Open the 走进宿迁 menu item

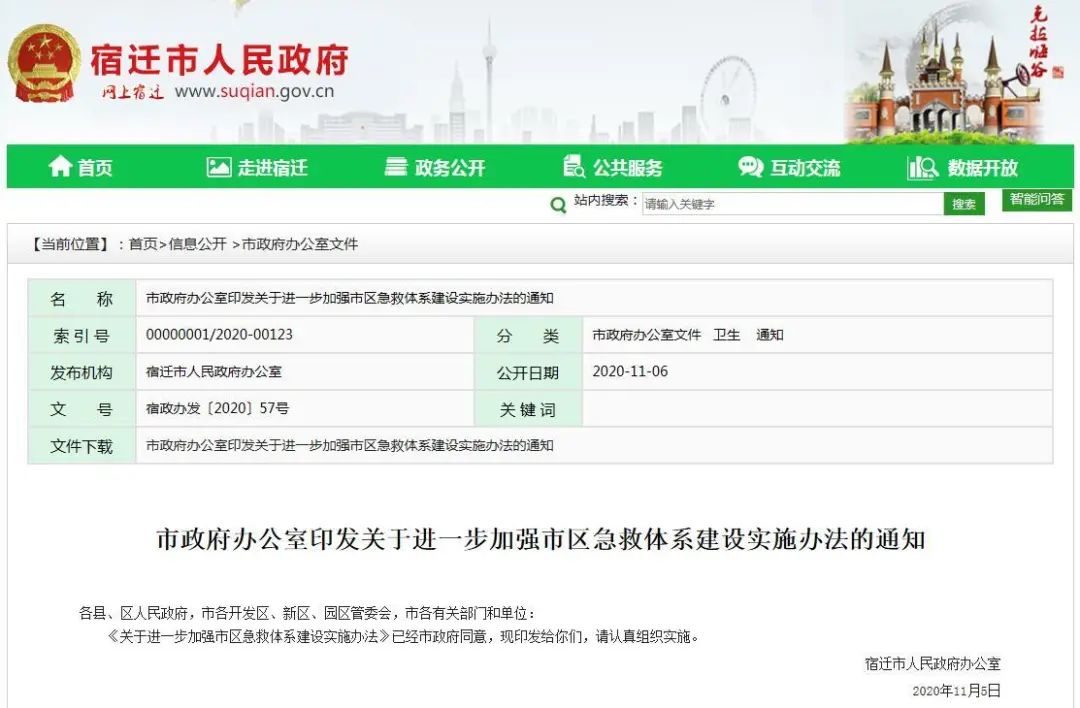click(x=273, y=167)
